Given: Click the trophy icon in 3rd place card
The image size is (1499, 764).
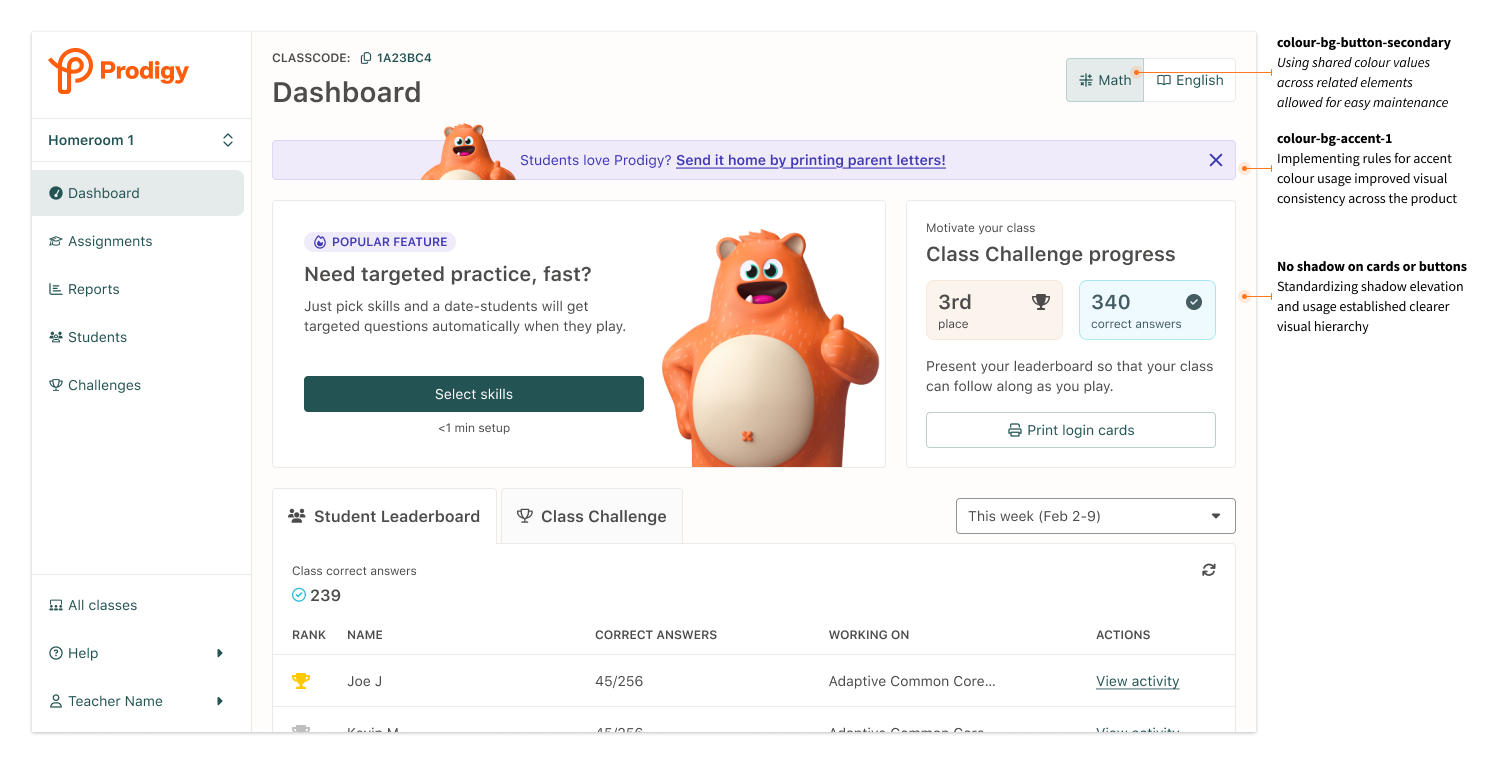Looking at the screenshot, I should (x=1041, y=302).
